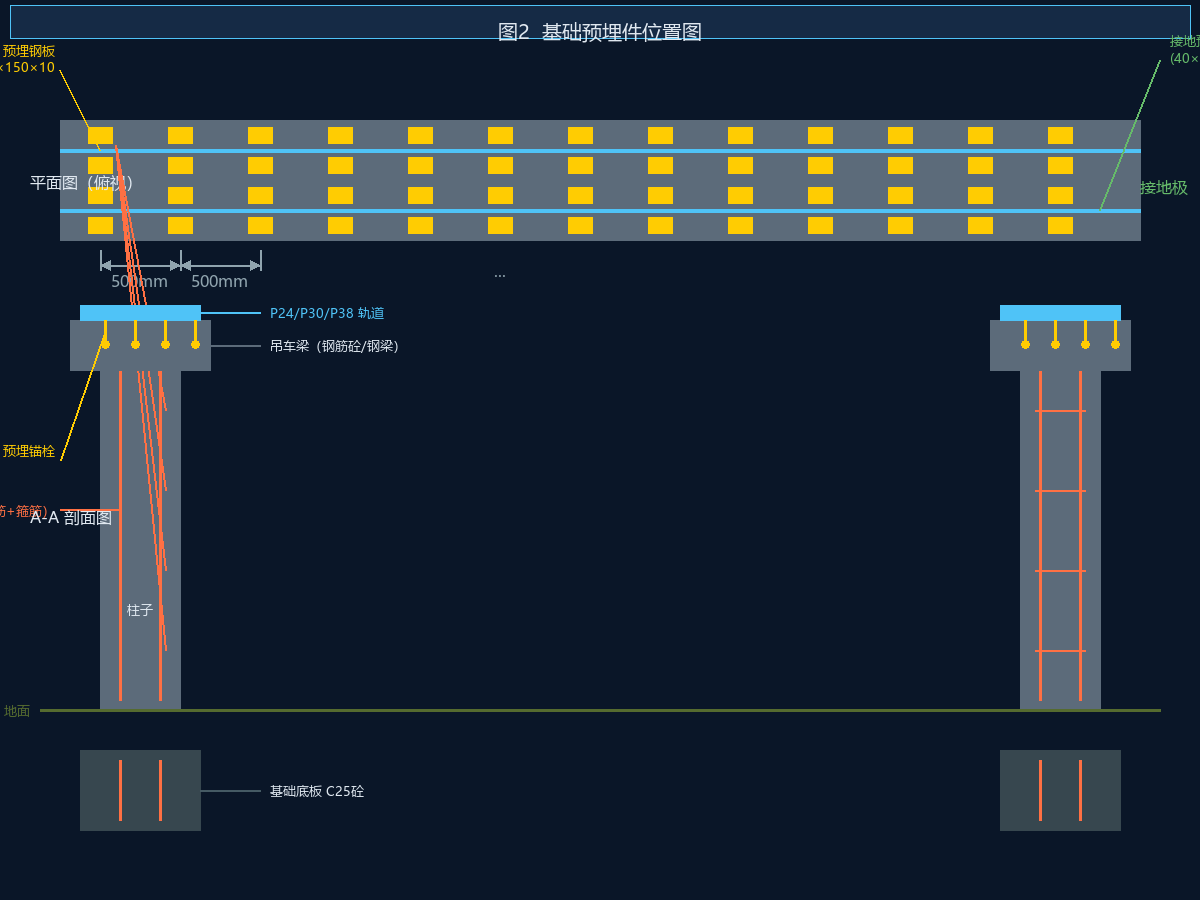Image resolution: width=1200 pixels, height=900 pixels.
Task: Click the top-right yellow embedded plate in plan
Action: [1060, 135]
